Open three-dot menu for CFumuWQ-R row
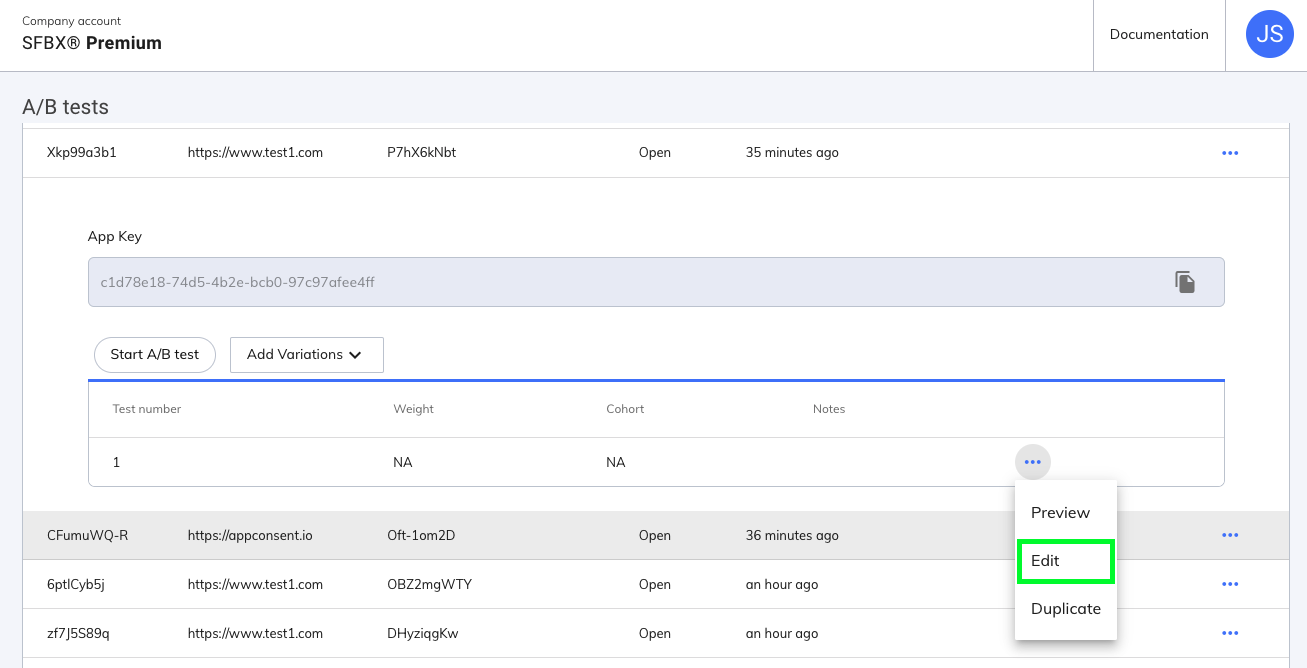This screenshot has height=668, width=1307. click(x=1230, y=535)
